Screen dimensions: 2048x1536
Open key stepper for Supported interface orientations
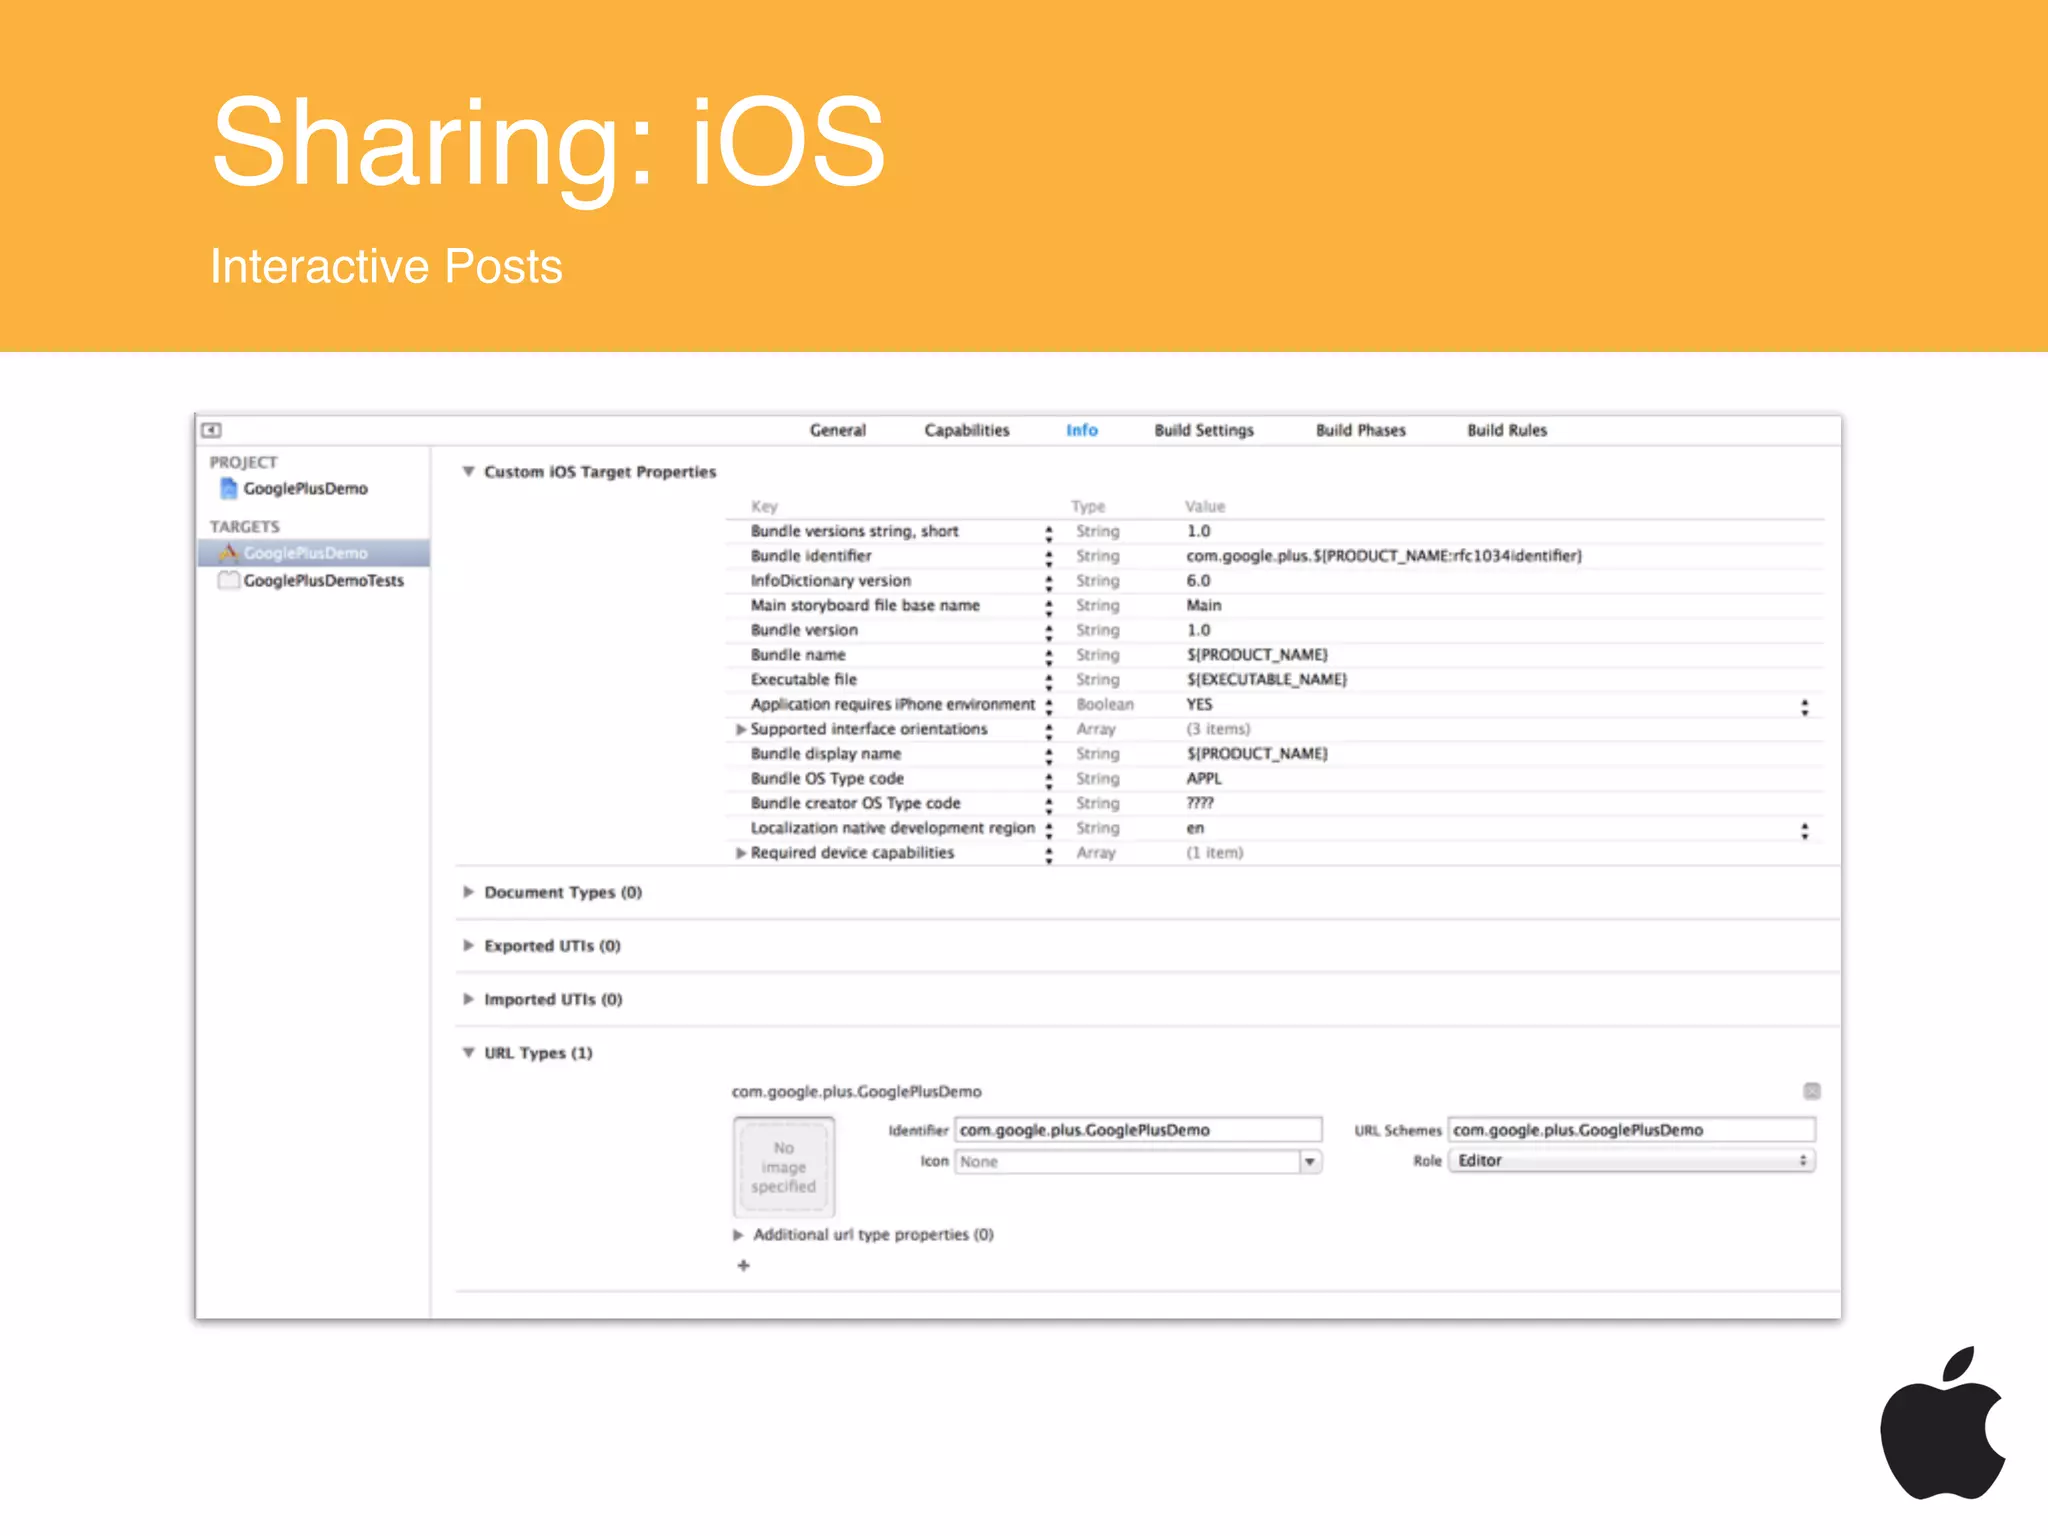click(1049, 730)
